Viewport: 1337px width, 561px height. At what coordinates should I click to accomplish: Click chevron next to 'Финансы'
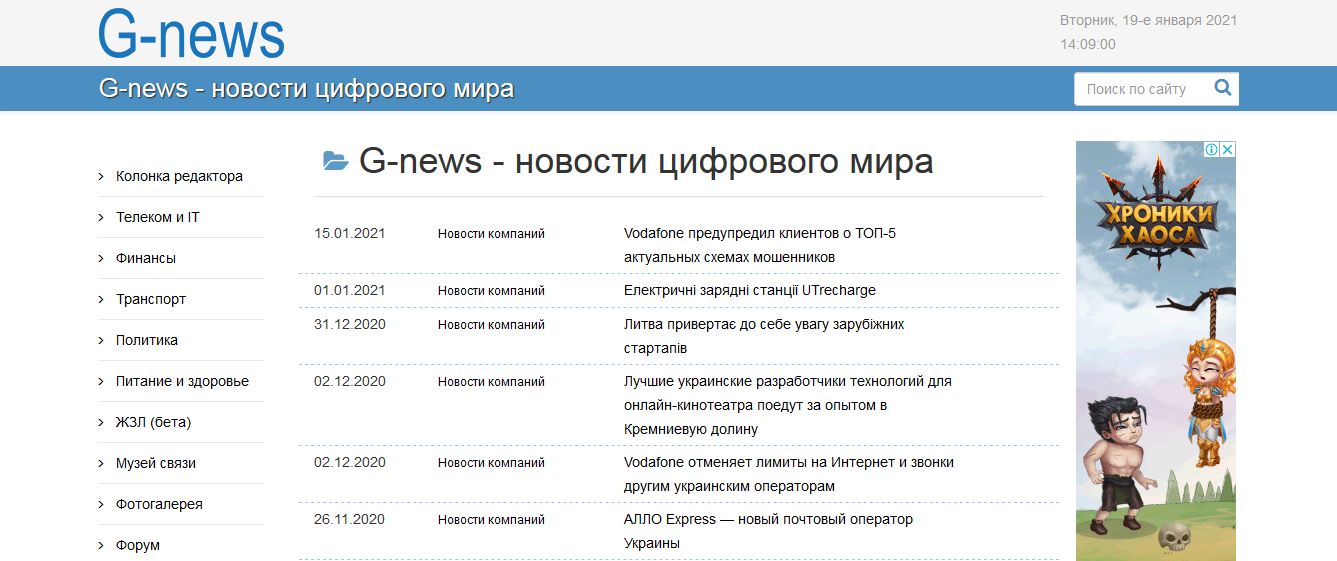pyautogui.click(x=101, y=258)
